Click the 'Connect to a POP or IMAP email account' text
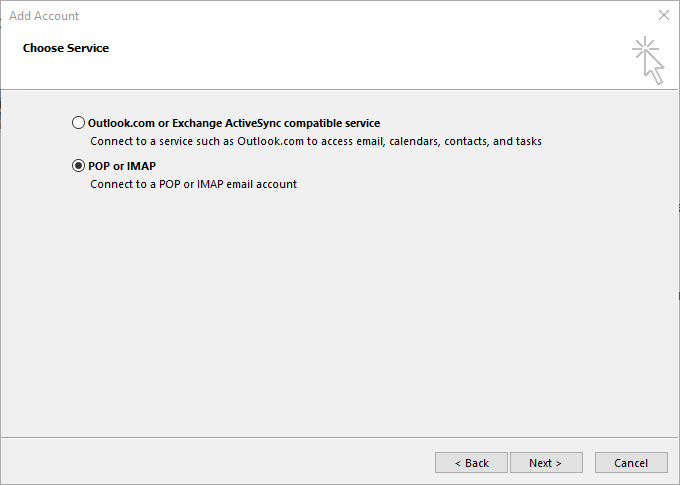Image resolution: width=680 pixels, height=485 pixels. coord(193,184)
